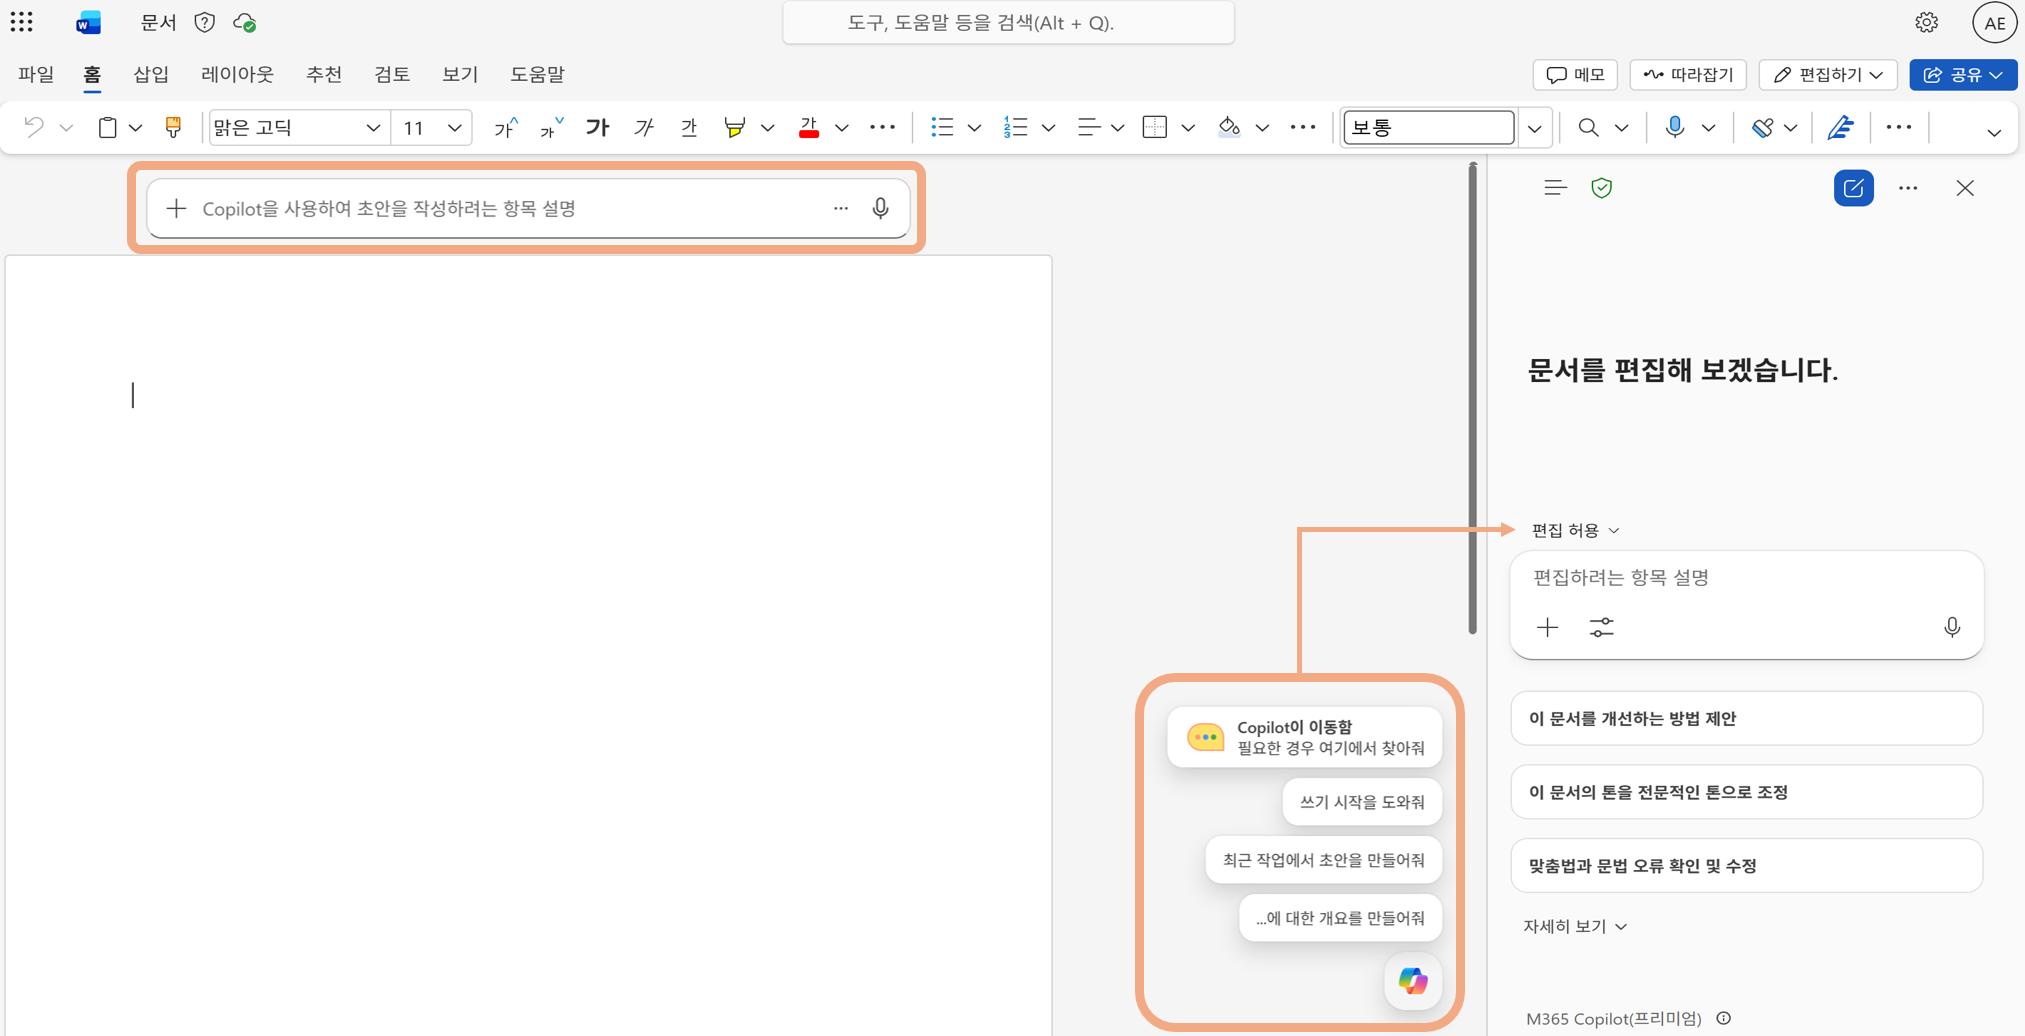Viewport: 2025px width, 1036px height.
Task: Click the borders grid icon
Action: point(1155,127)
